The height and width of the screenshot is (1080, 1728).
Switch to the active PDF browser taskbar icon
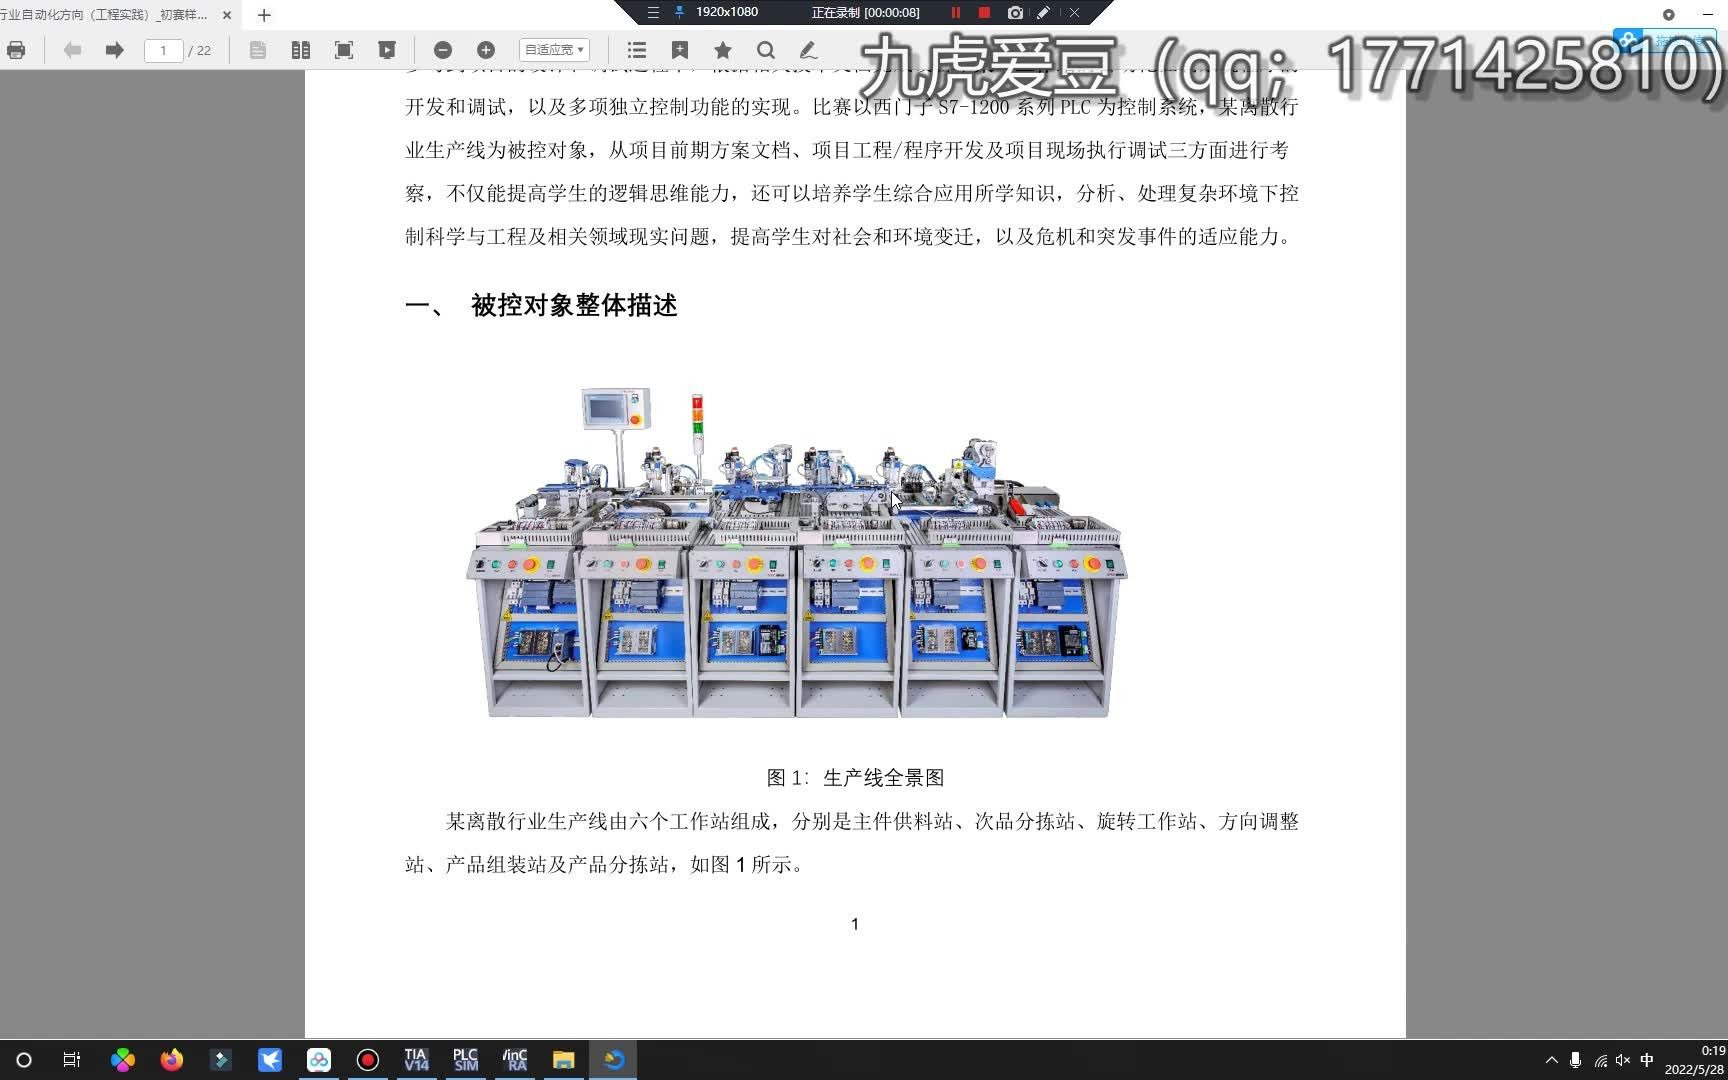click(613, 1060)
